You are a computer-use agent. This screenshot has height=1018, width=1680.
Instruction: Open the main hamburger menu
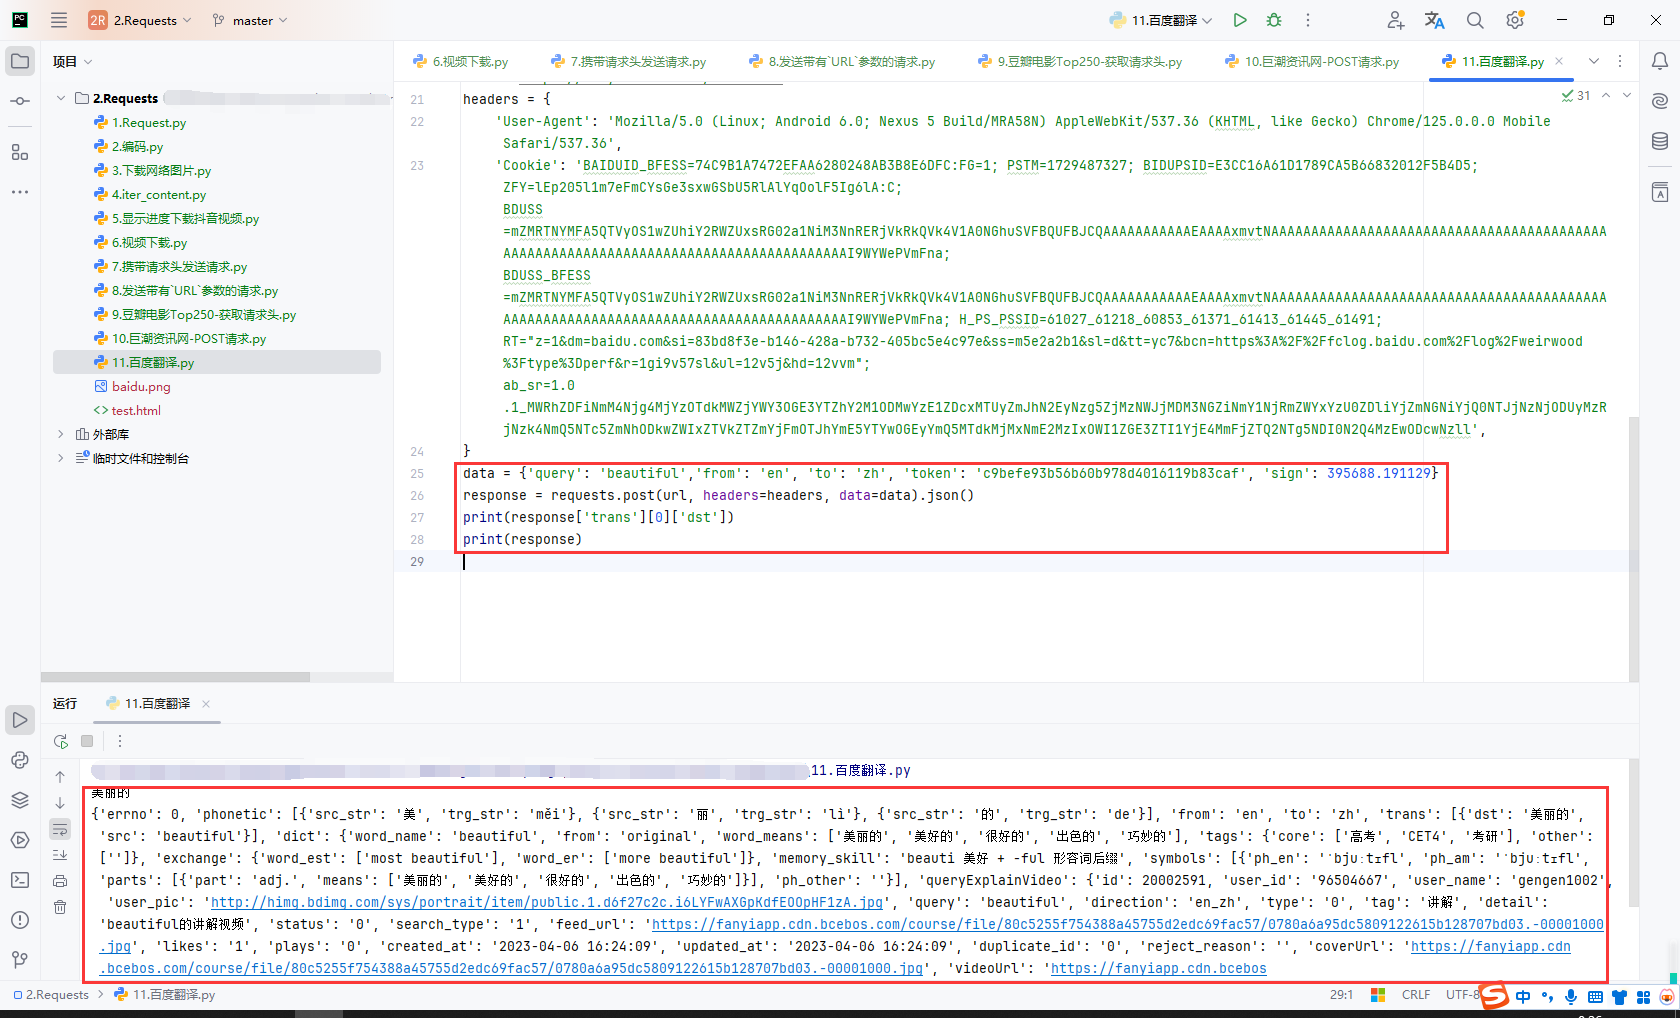(x=59, y=20)
